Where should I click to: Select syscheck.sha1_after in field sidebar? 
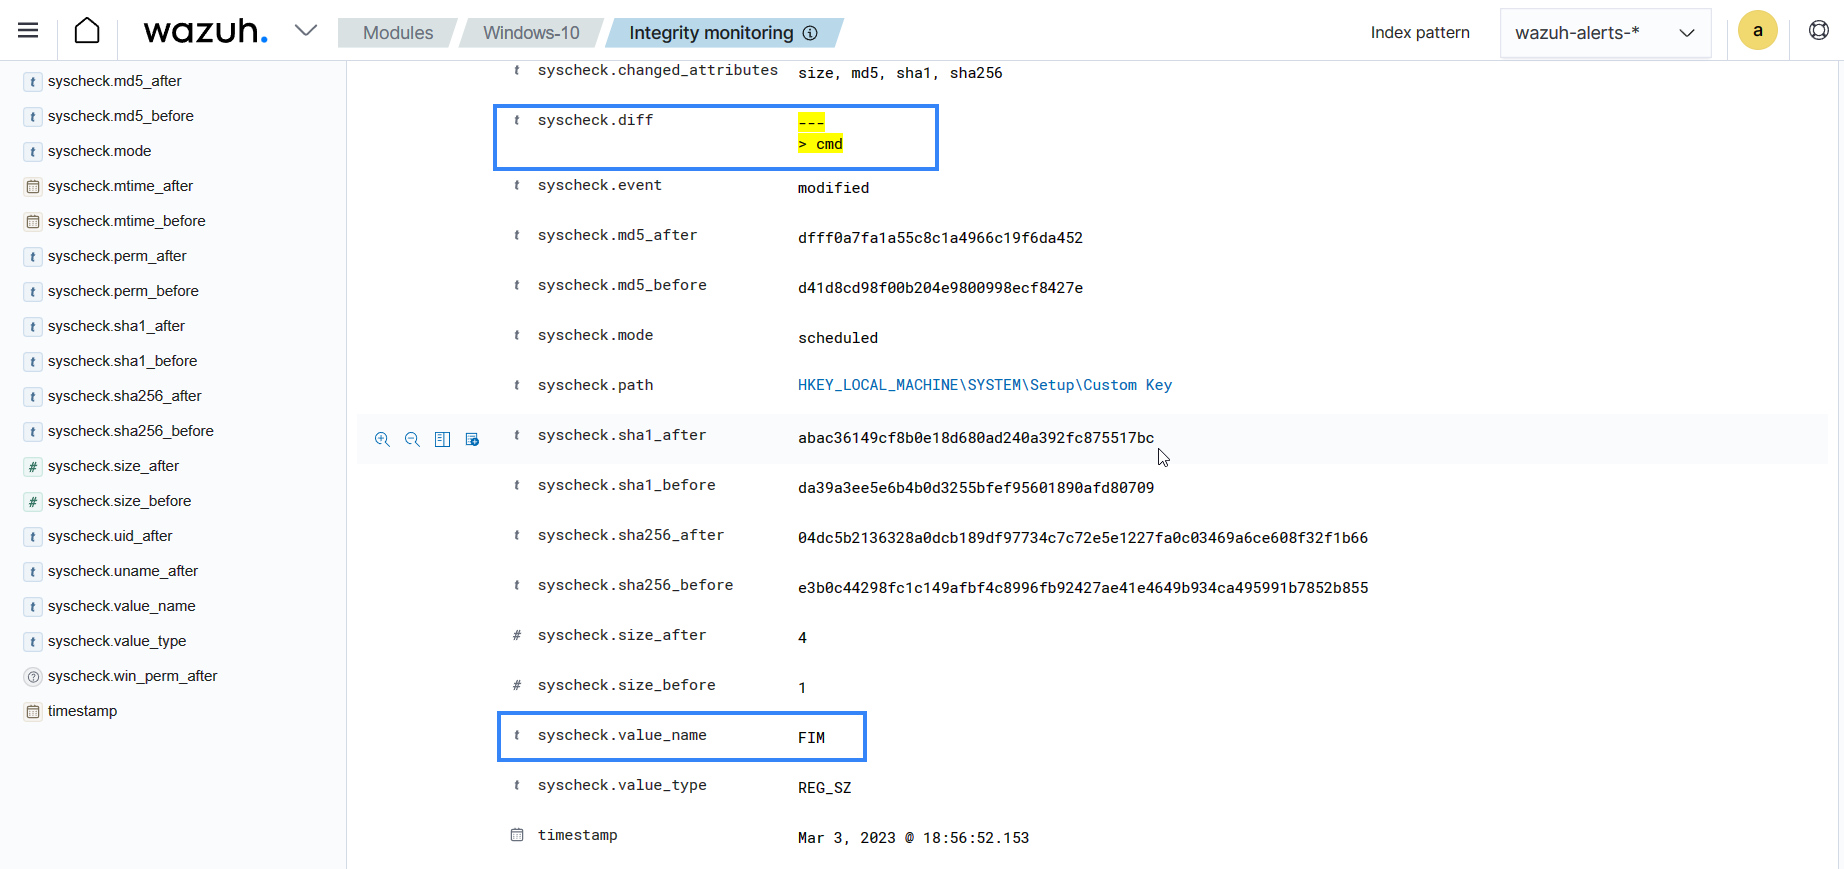pos(116,326)
